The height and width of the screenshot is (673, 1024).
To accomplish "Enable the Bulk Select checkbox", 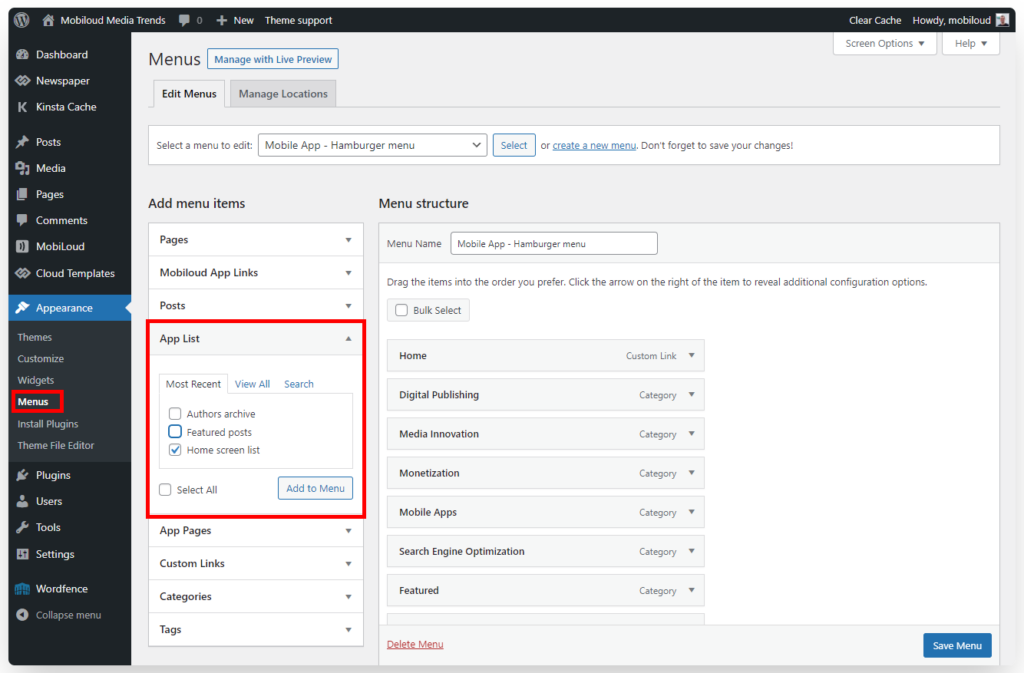I will pos(401,310).
